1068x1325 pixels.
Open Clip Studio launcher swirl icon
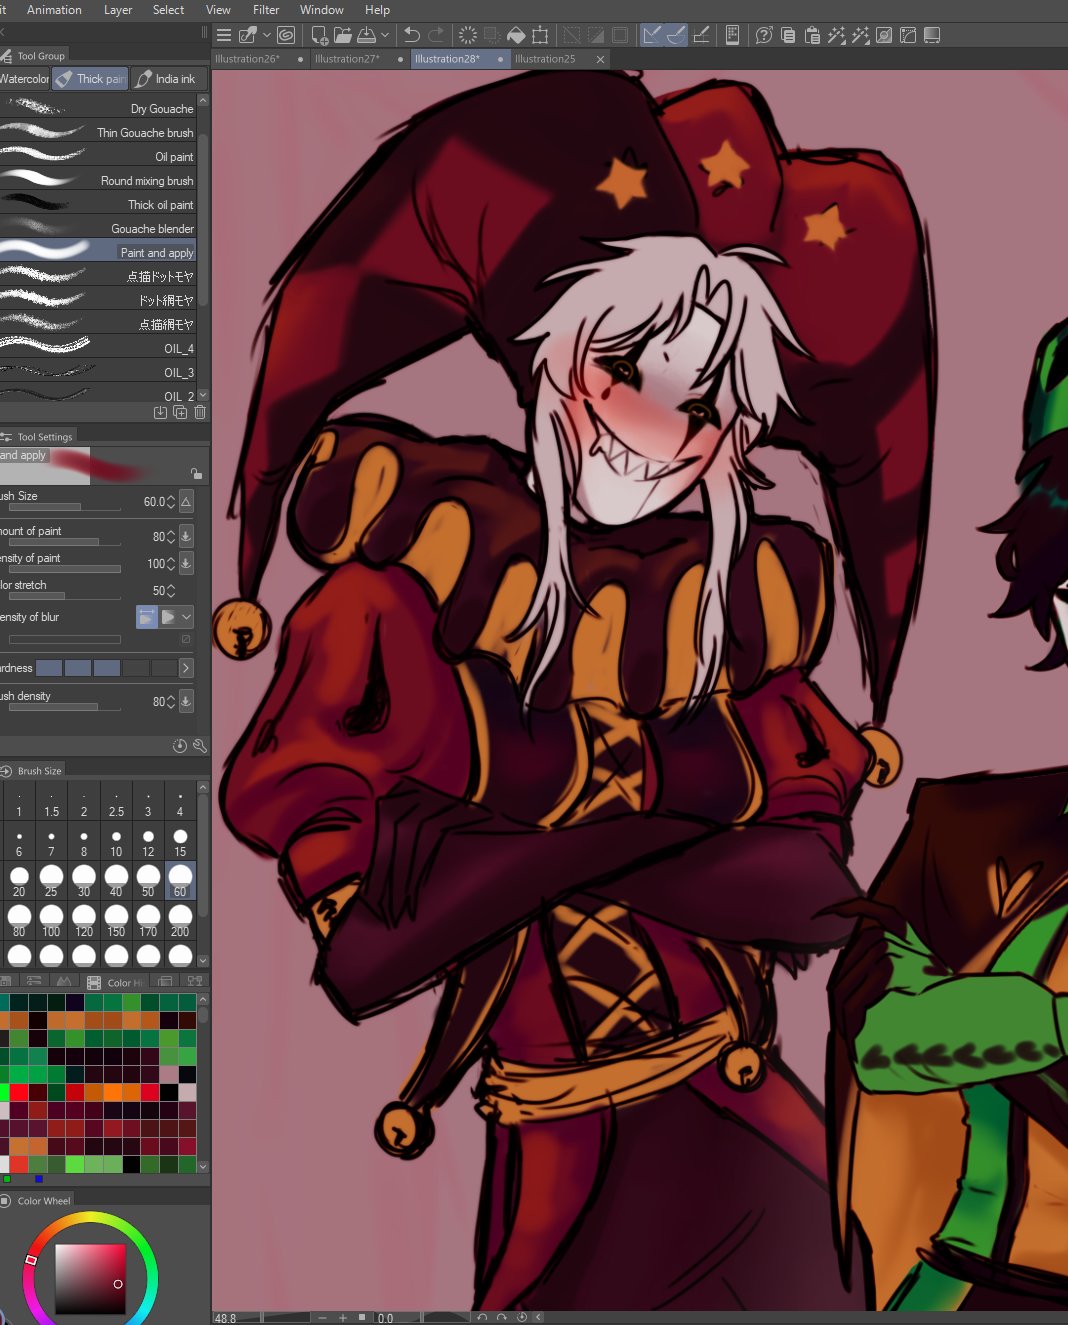coord(286,35)
